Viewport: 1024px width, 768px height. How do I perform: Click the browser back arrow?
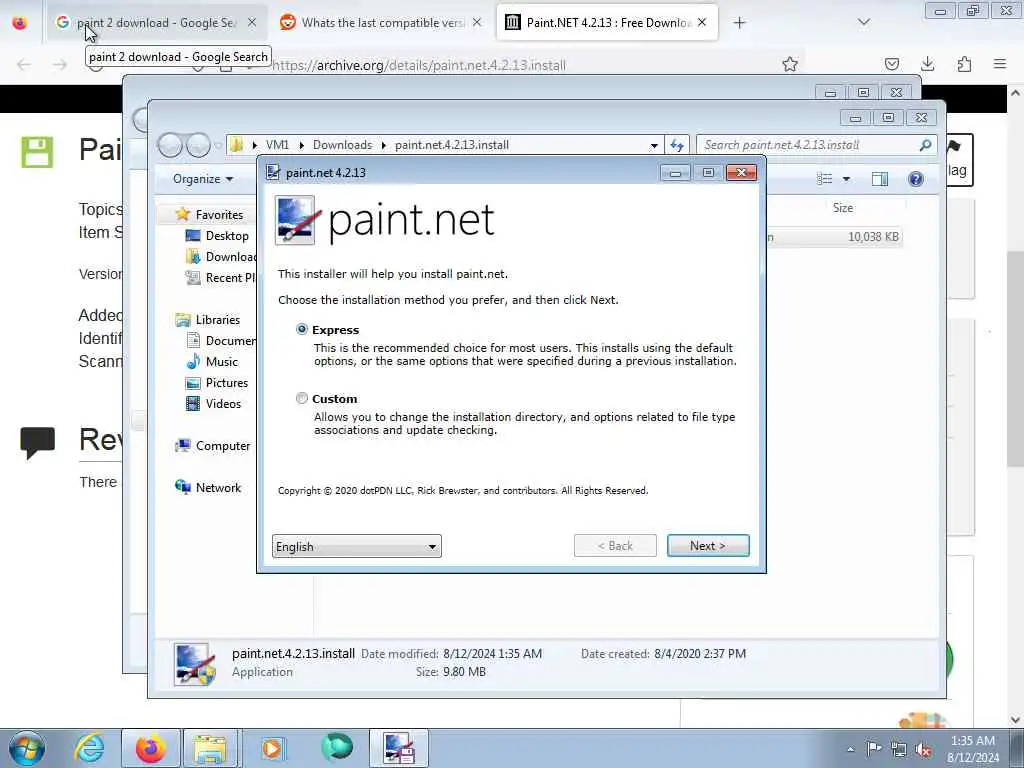(24, 64)
